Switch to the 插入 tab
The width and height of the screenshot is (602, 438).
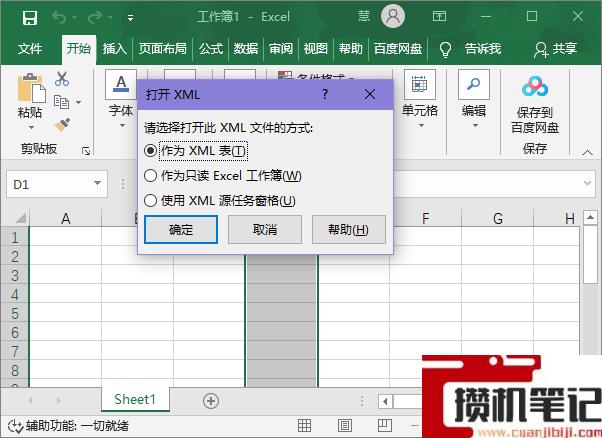tap(114, 49)
